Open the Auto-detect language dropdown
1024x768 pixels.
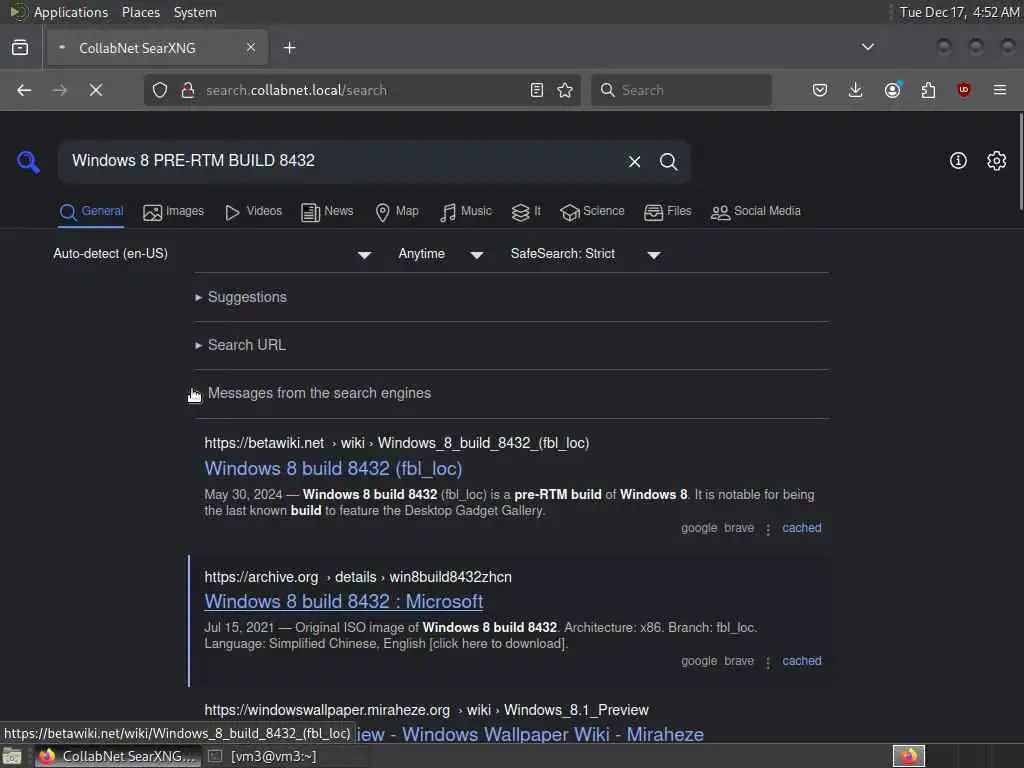212,254
